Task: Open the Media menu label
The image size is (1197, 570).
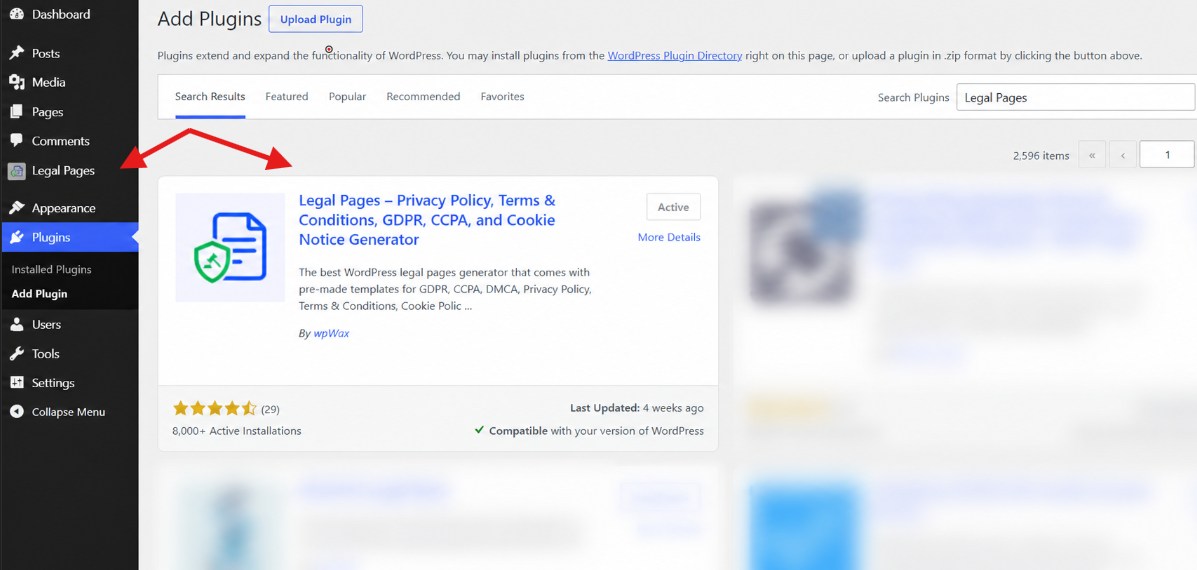Action: click(x=49, y=82)
